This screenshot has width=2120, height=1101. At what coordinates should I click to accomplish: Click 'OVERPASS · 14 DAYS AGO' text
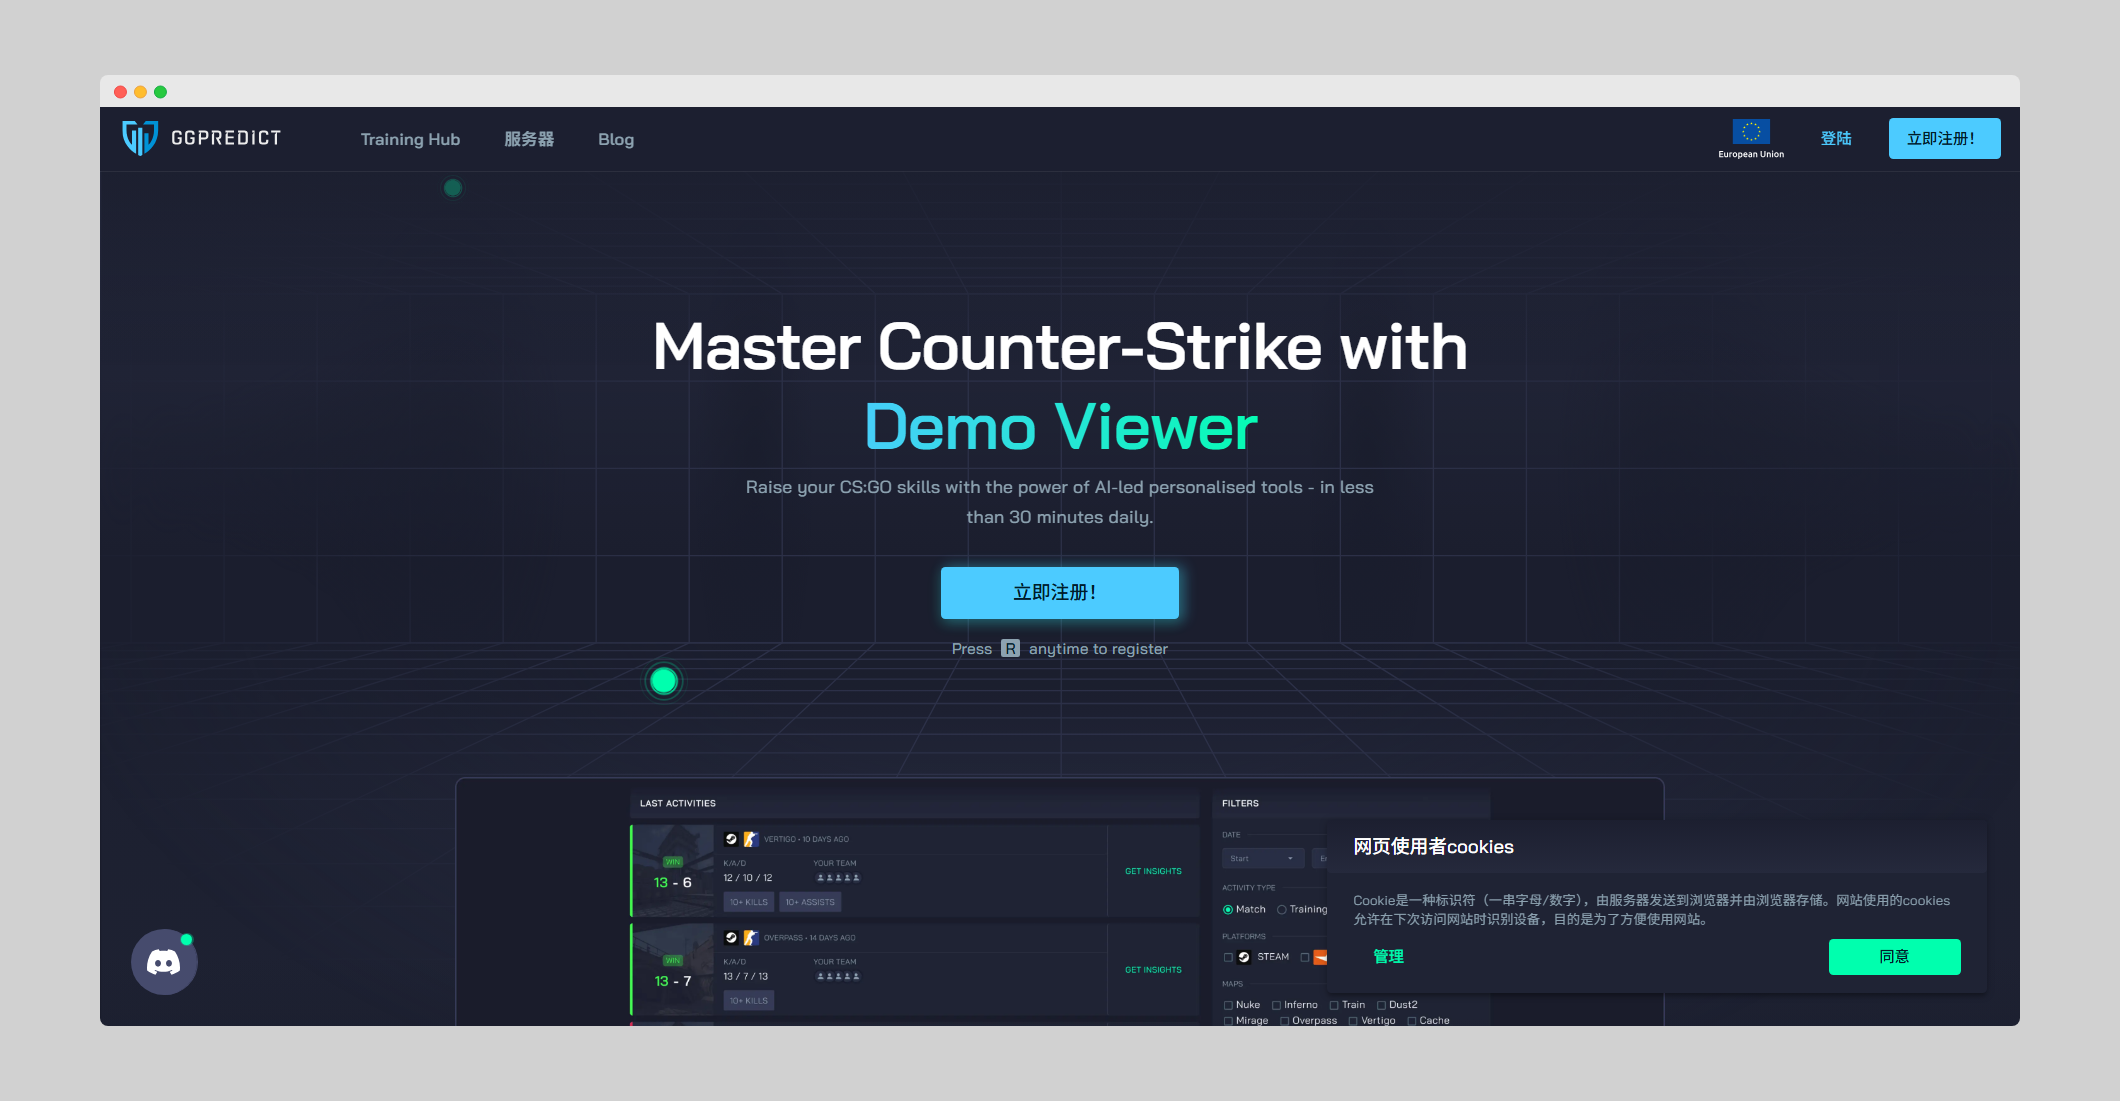click(x=809, y=938)
